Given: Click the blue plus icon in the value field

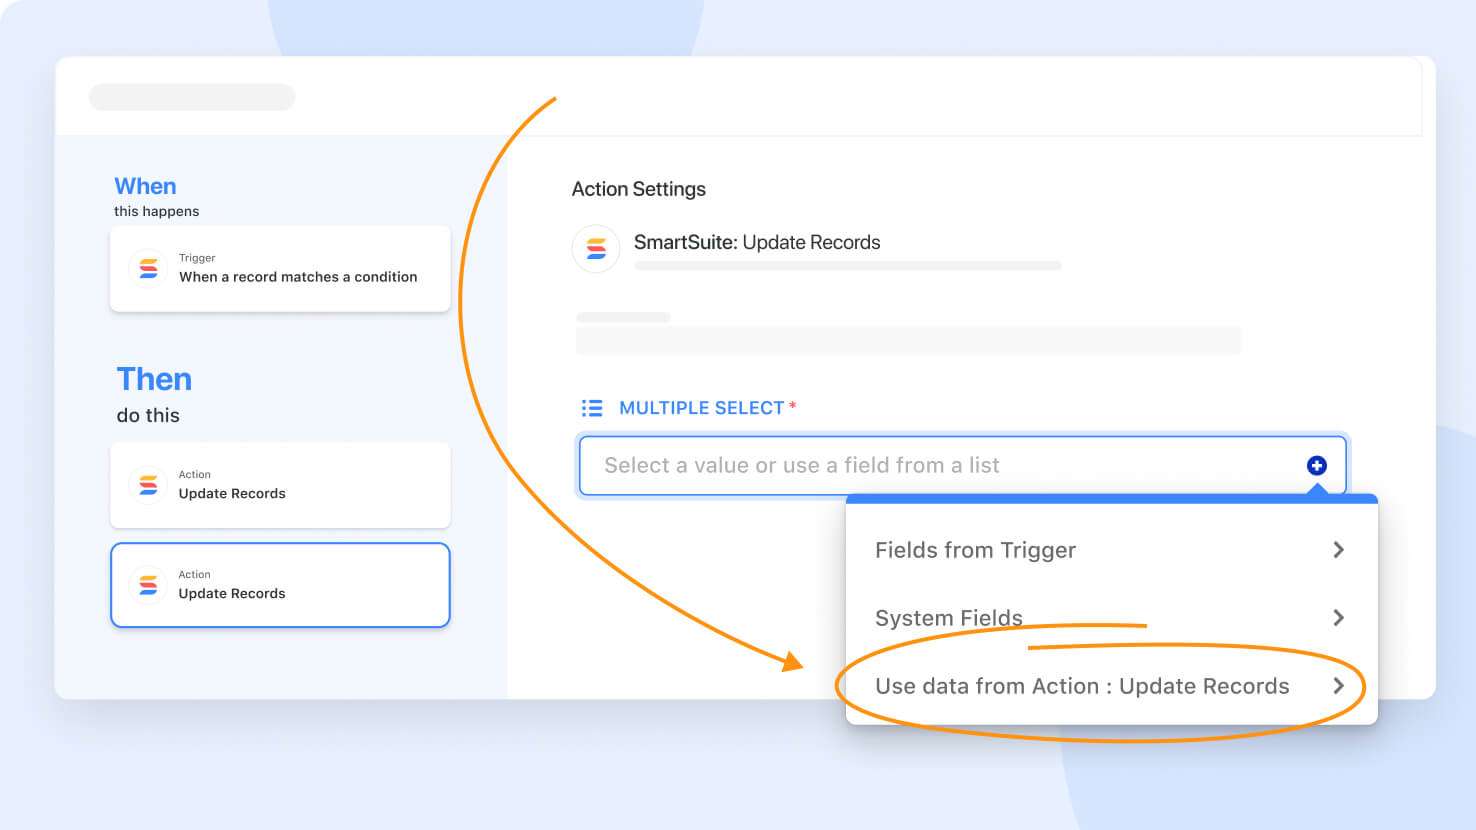Looking at the screenshot, I should [x=1317, y=465].
